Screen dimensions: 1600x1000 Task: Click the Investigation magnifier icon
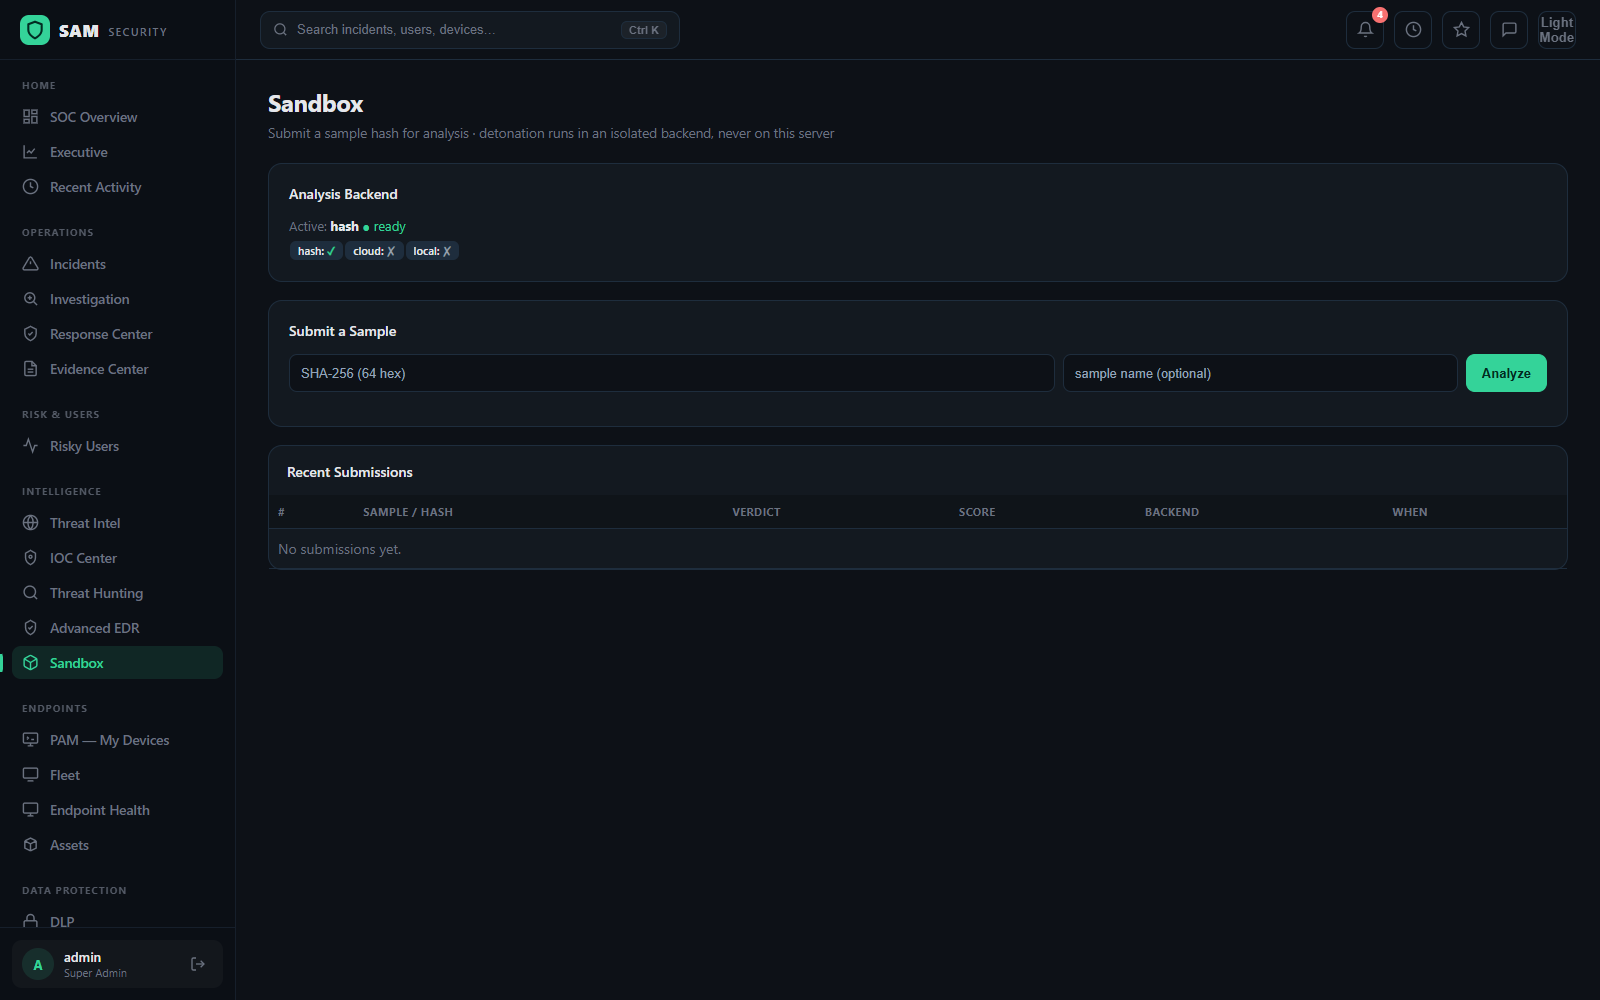click(x=31, y=299)
